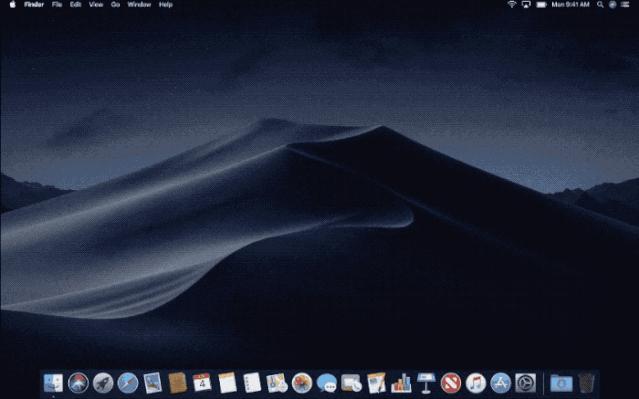Click the clock showing Mon 9:41 AM
This screenshot has width=639, height=399.
pyautogui.click(x=571, y=4)
